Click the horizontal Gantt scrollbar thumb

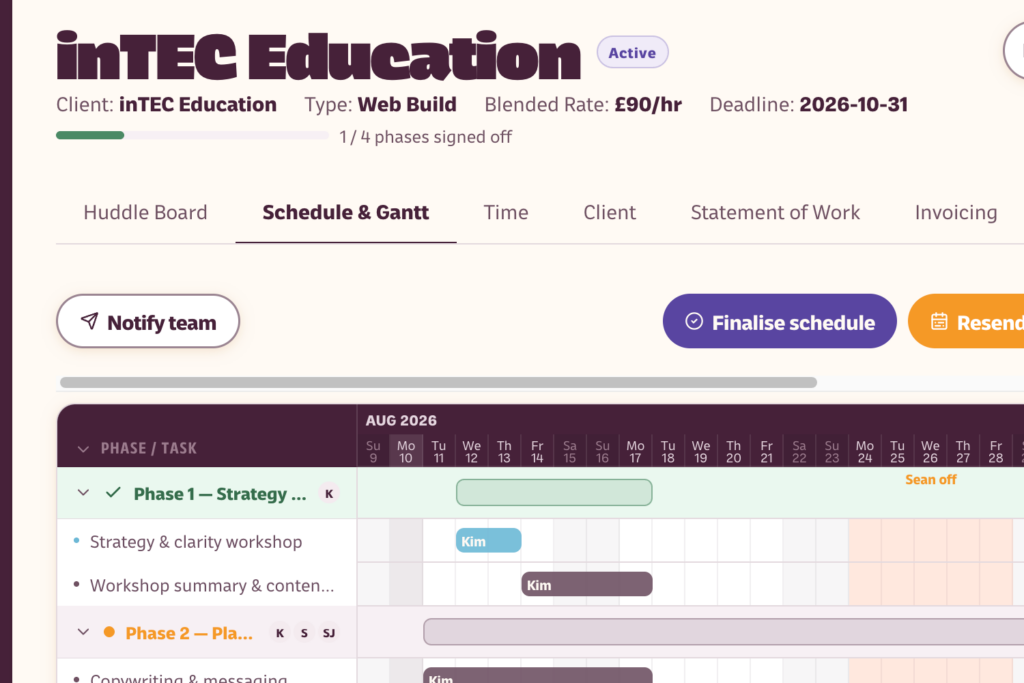pos(438,383)
